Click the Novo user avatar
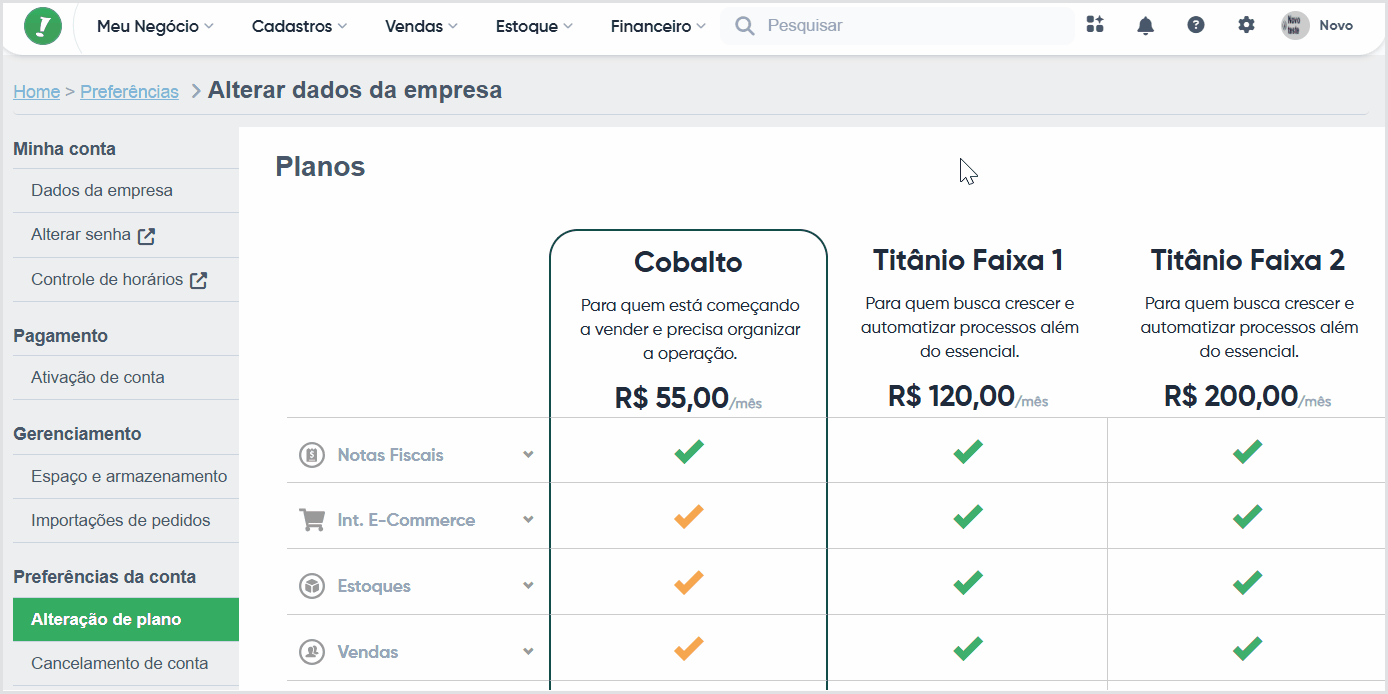 tap(1295, 26)
